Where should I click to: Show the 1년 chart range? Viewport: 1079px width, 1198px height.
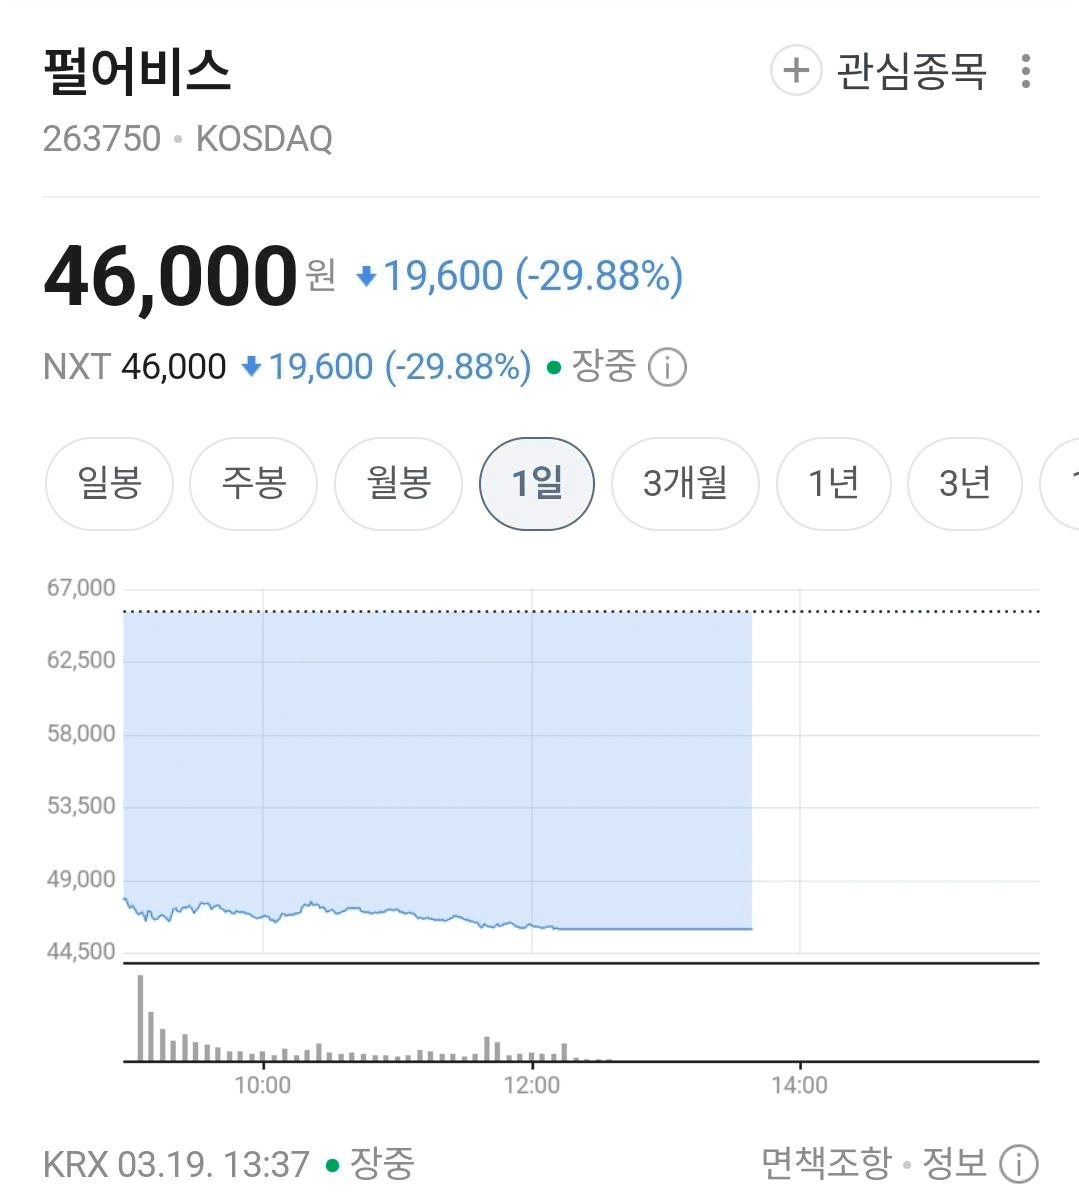(x=833, y=484)
